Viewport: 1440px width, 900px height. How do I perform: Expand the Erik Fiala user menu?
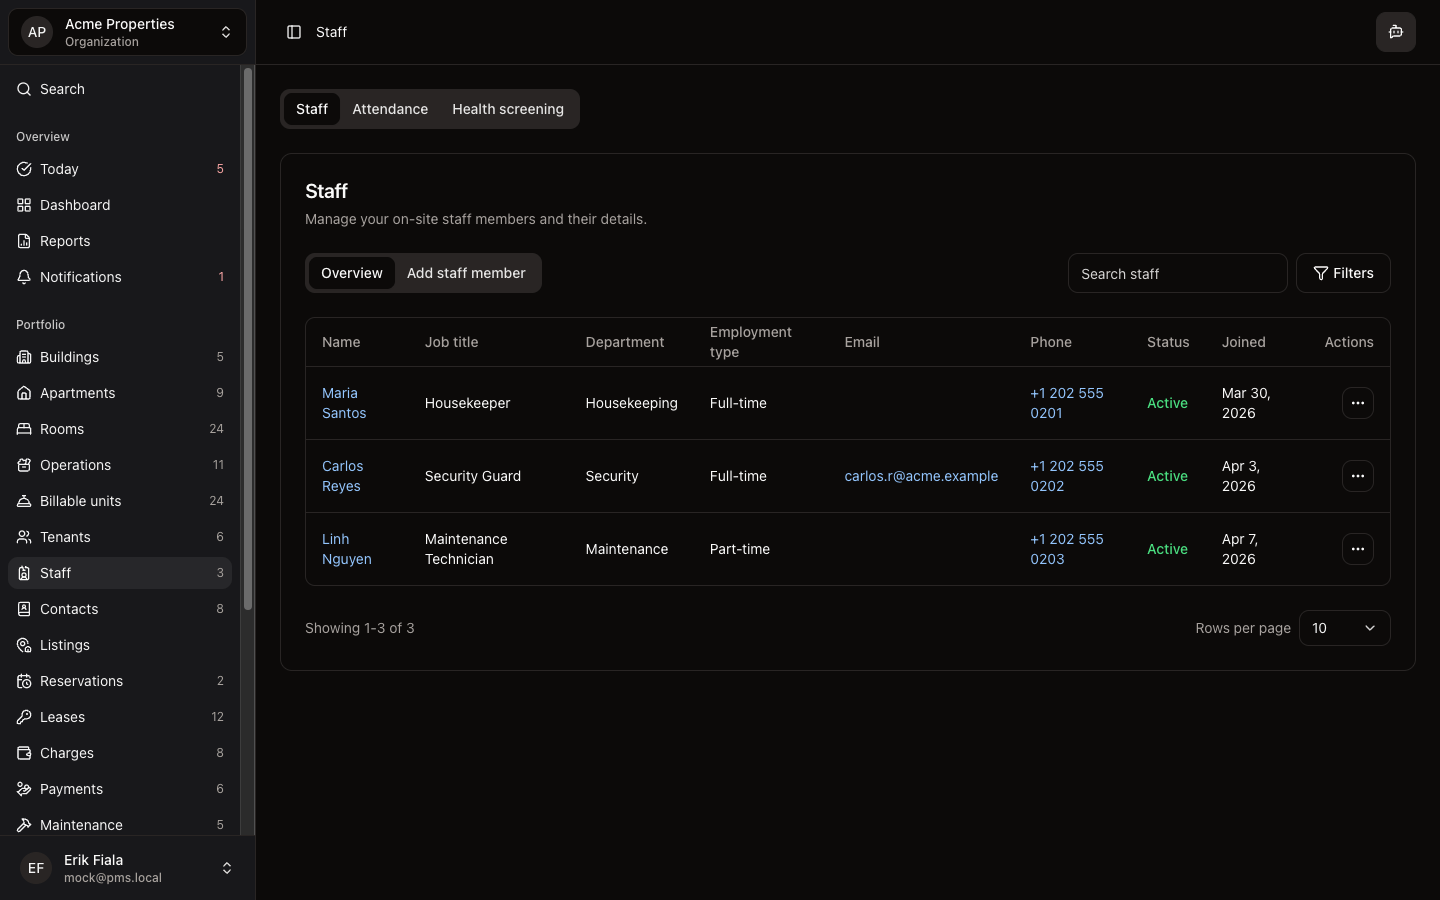127,868
